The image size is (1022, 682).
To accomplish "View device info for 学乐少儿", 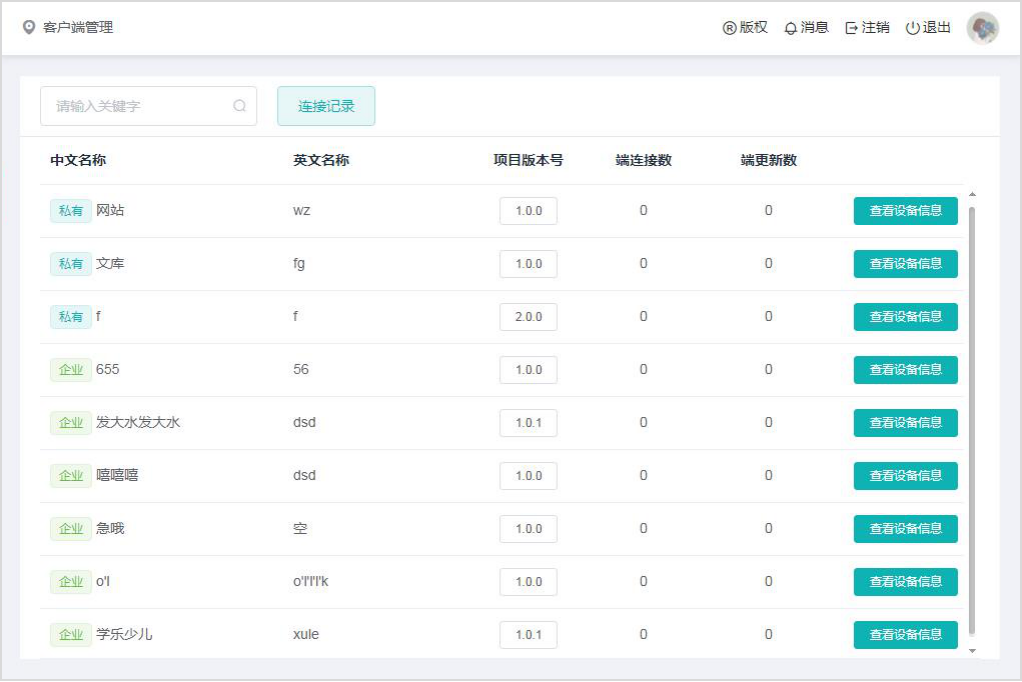I will (x=905, y=635).
